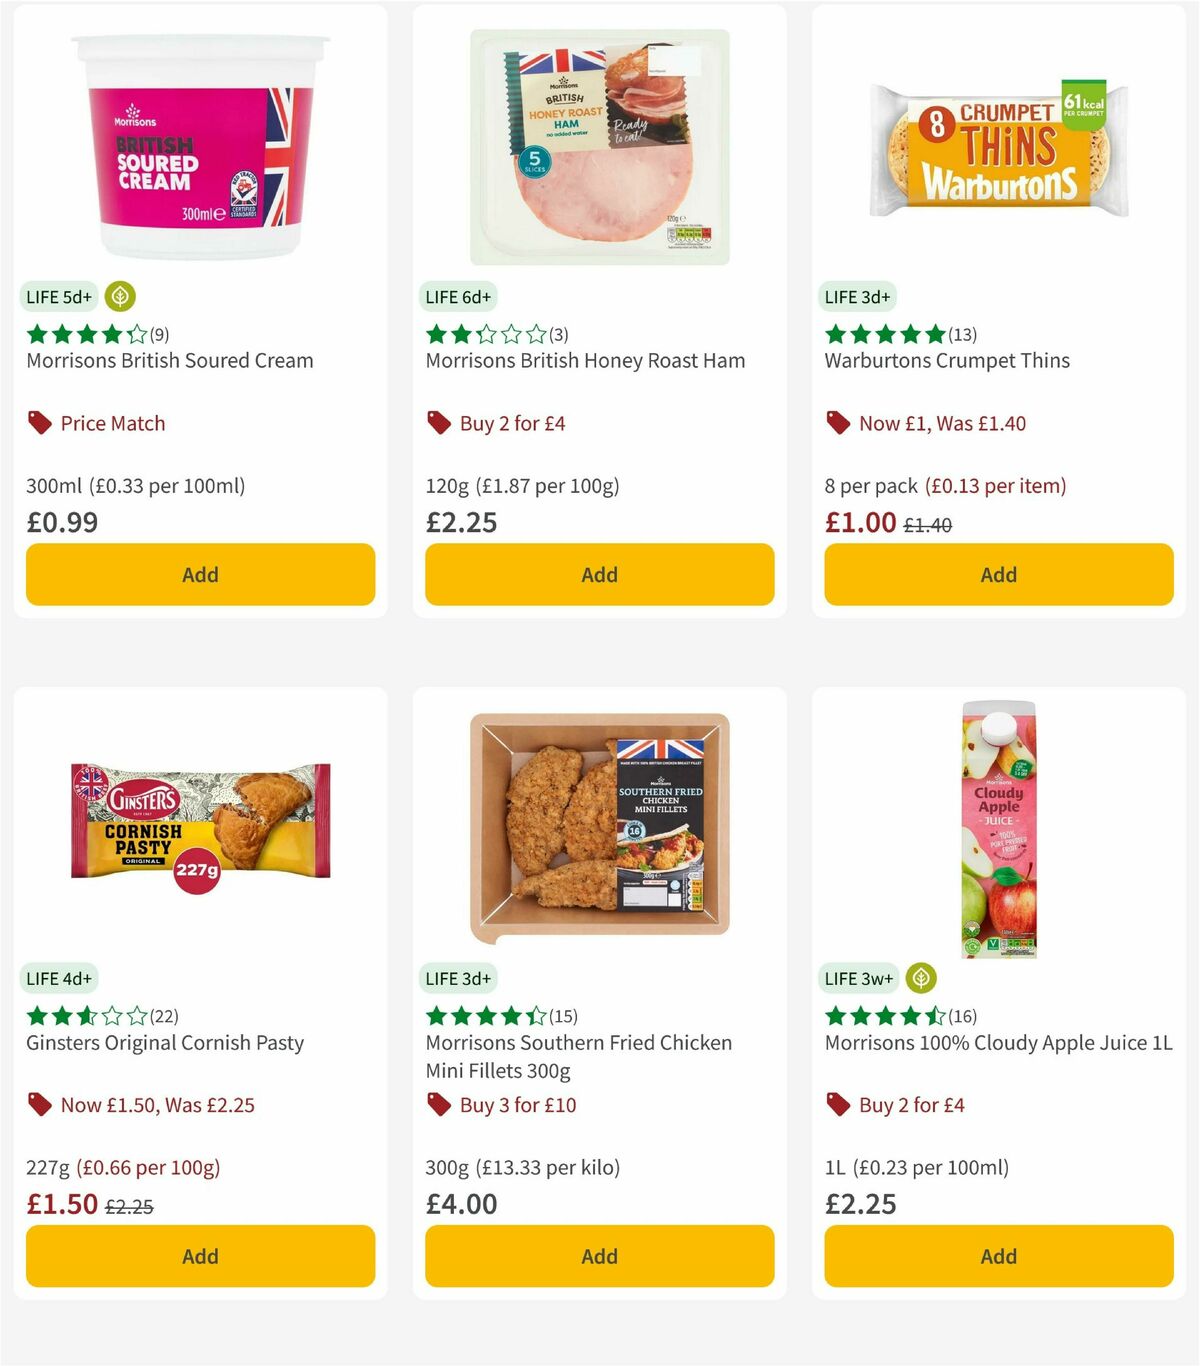Viewport: 1200px width, 1366px height.
Task: Click the offer tag icon on 'Buy 3 for £10'
Action: 438,1105
